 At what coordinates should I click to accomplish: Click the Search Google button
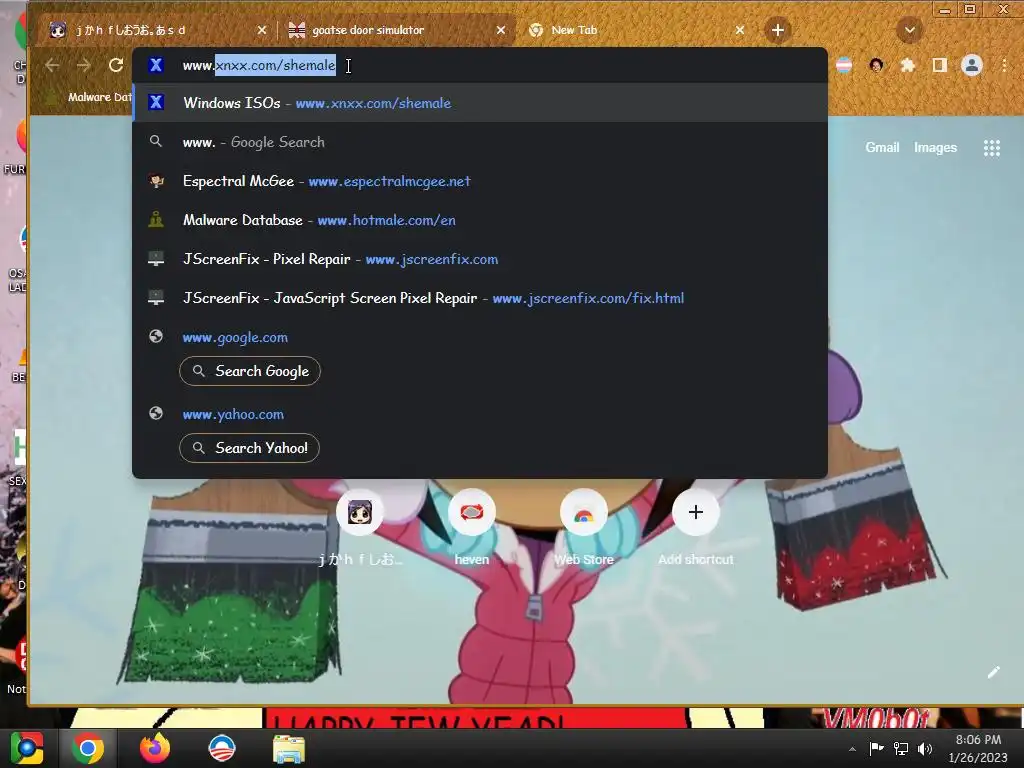250,371
